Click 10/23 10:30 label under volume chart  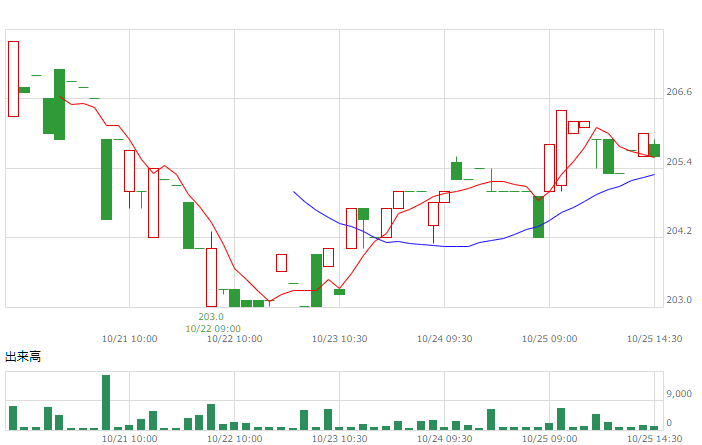[x=340, y=439]
